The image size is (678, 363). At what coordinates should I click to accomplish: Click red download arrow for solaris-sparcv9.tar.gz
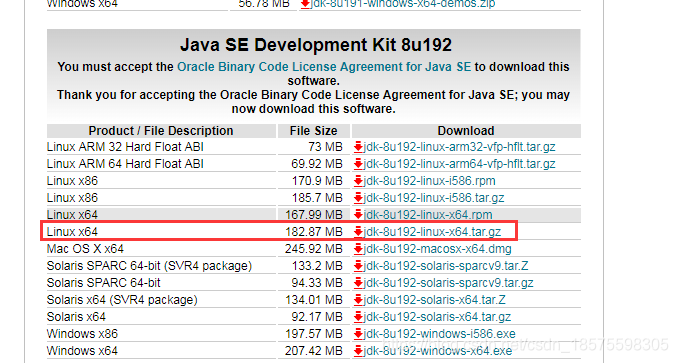(x=358, y=283)
